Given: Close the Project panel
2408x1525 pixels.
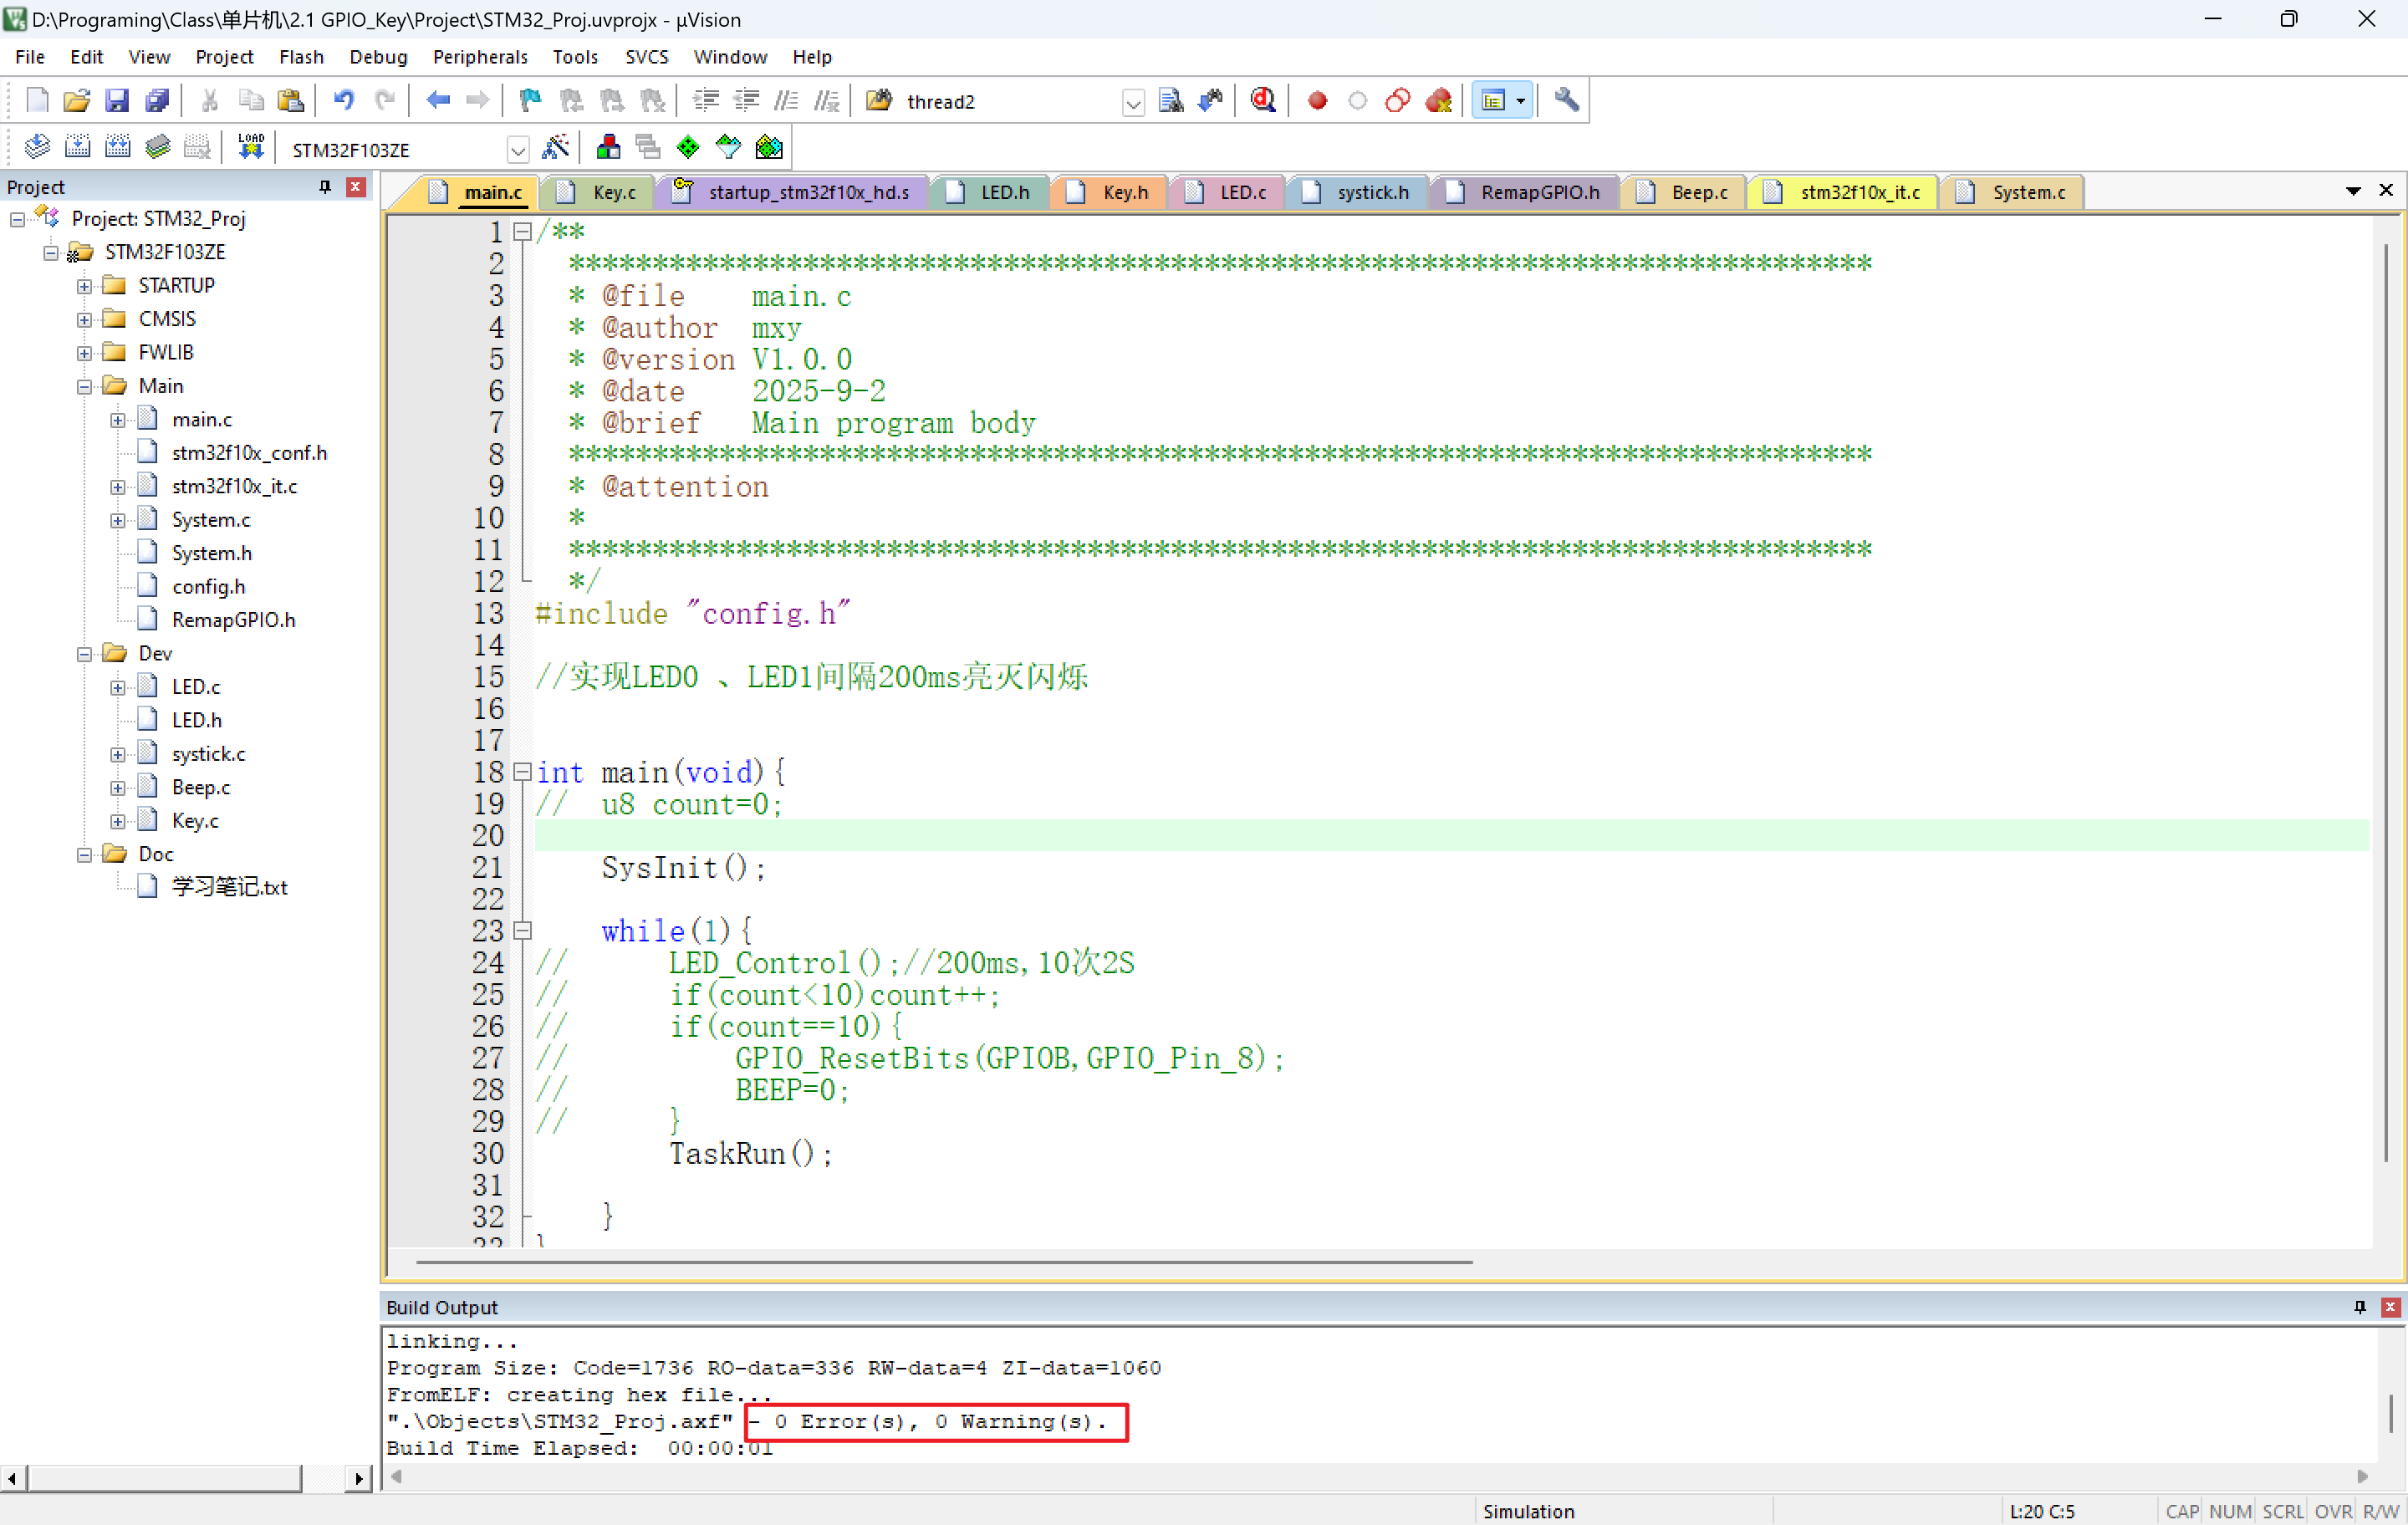Looking at the screenshot, I should click(355, 187).
